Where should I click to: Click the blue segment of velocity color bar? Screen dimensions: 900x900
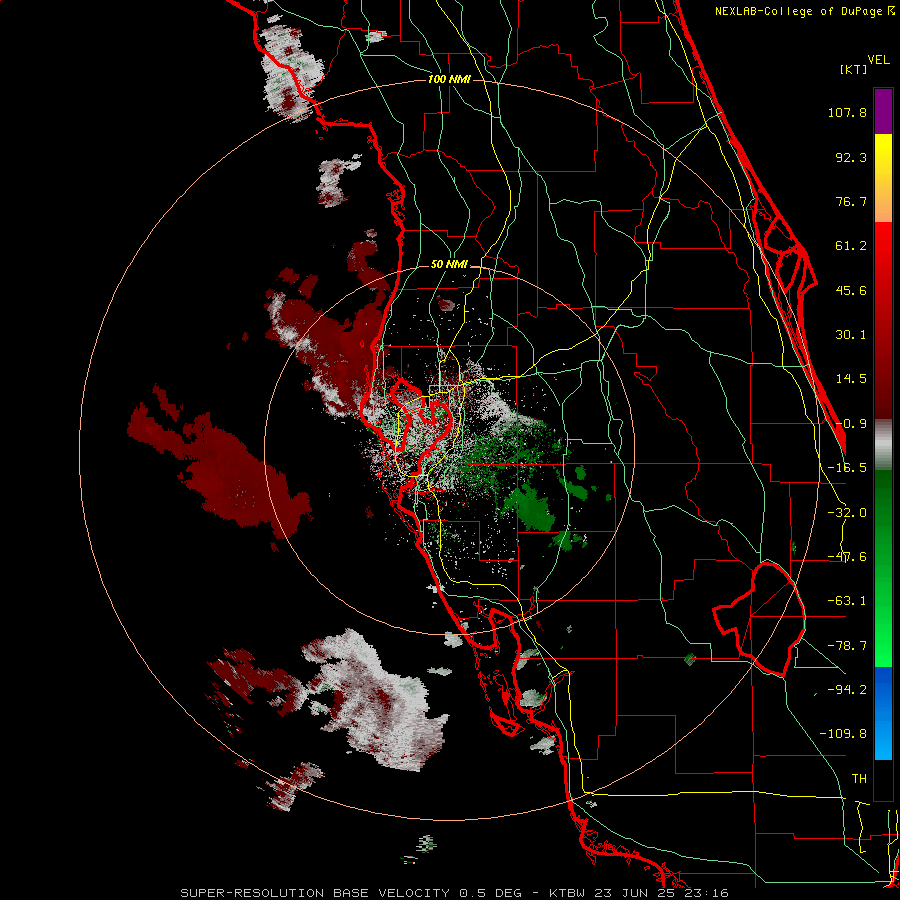pyautogui.click(x=883, y=713)
